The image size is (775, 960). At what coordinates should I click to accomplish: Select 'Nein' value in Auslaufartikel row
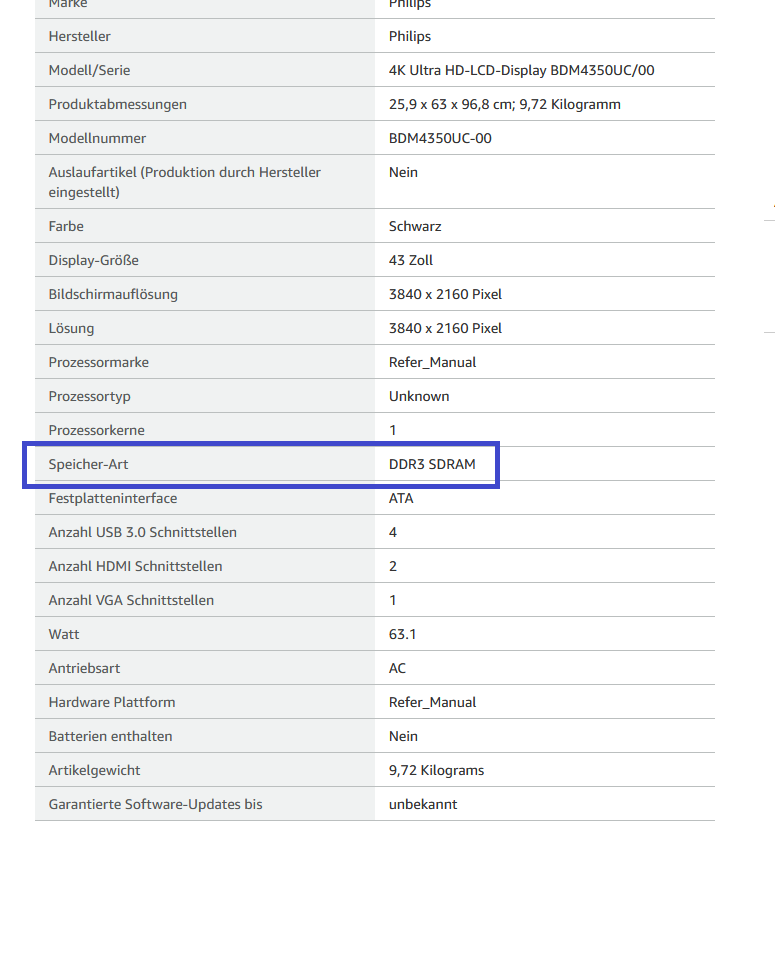point(403,172)
